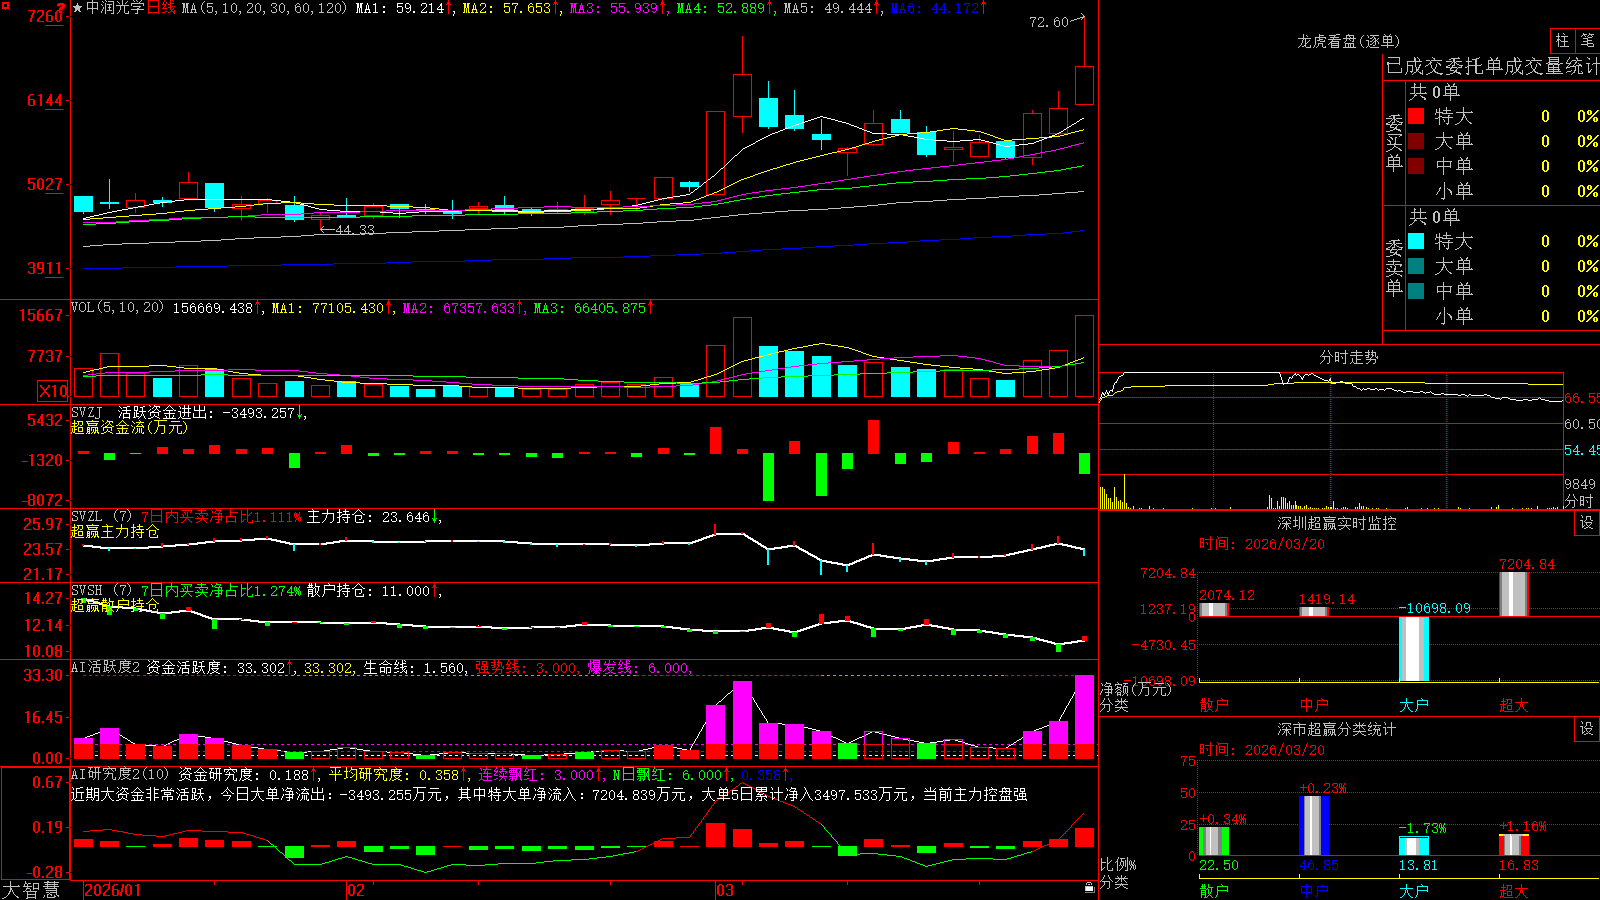Image resolution: width=1600 pixels, height=900 pixels.
Task: Click the 委买单 section label
Action: (1394, 142)
